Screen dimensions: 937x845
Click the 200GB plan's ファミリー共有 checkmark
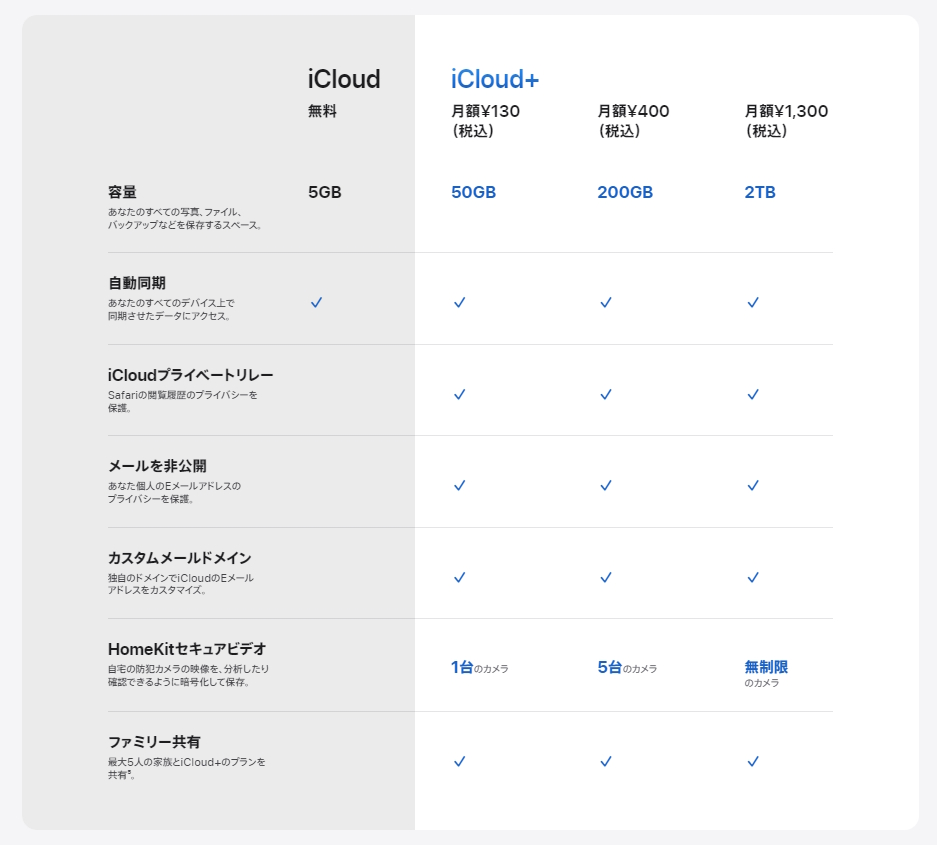coord(605,762)
